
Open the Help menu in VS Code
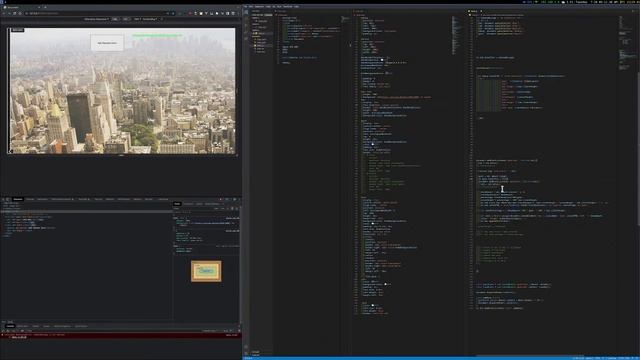[296, 7]
